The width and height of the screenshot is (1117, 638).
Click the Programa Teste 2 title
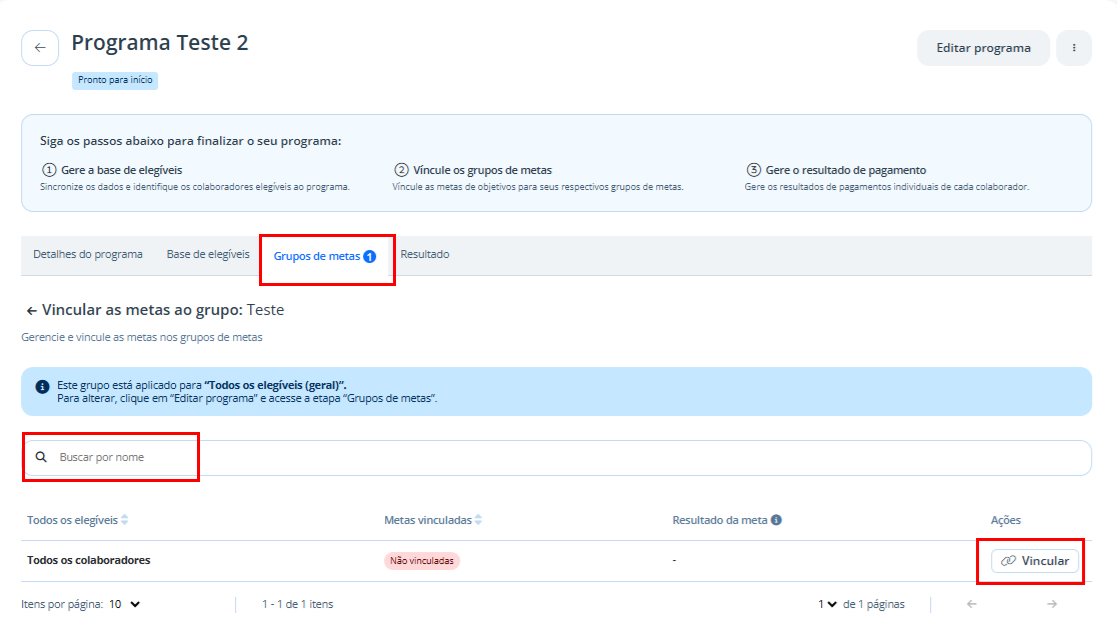point(160,43)
